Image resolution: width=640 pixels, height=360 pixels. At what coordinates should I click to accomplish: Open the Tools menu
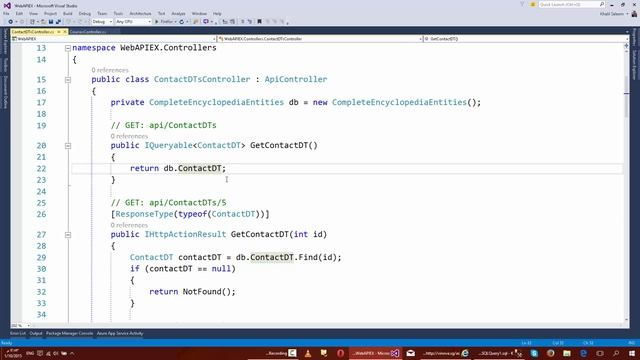pyautogui.click(x=118, y=13)
